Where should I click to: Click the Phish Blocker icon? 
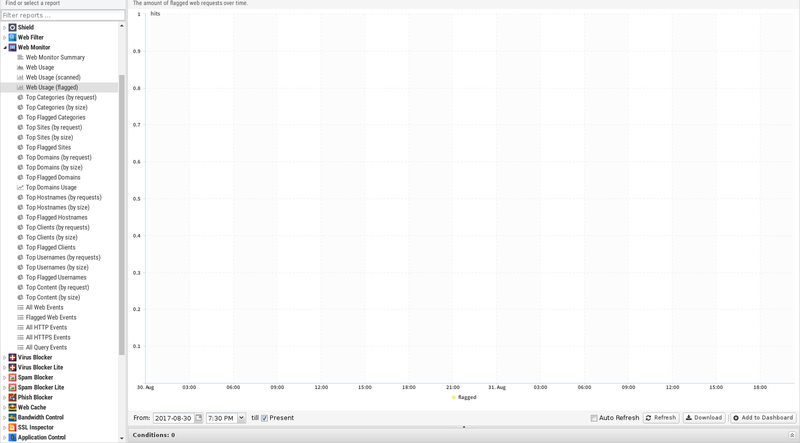tap(13, 397)
